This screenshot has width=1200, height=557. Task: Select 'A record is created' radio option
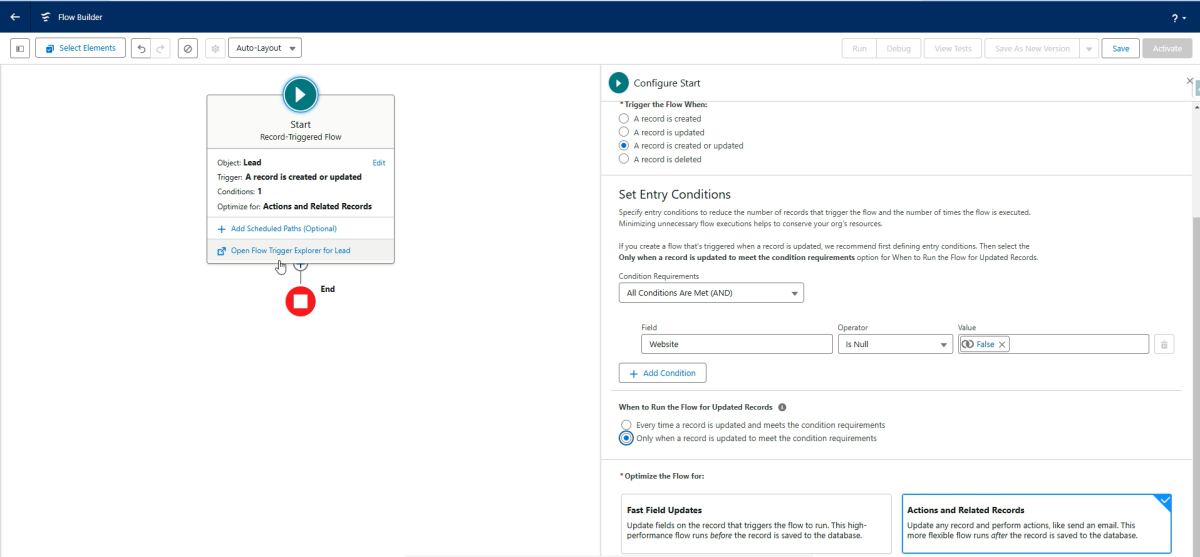pyautogui.click(x=624, y=118)
